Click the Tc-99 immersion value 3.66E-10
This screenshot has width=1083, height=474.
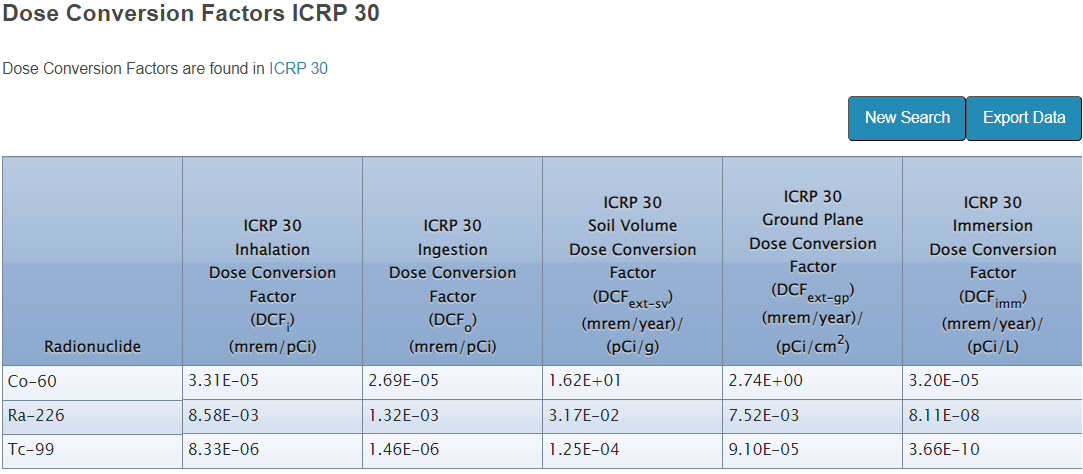(x=944, y=450)
